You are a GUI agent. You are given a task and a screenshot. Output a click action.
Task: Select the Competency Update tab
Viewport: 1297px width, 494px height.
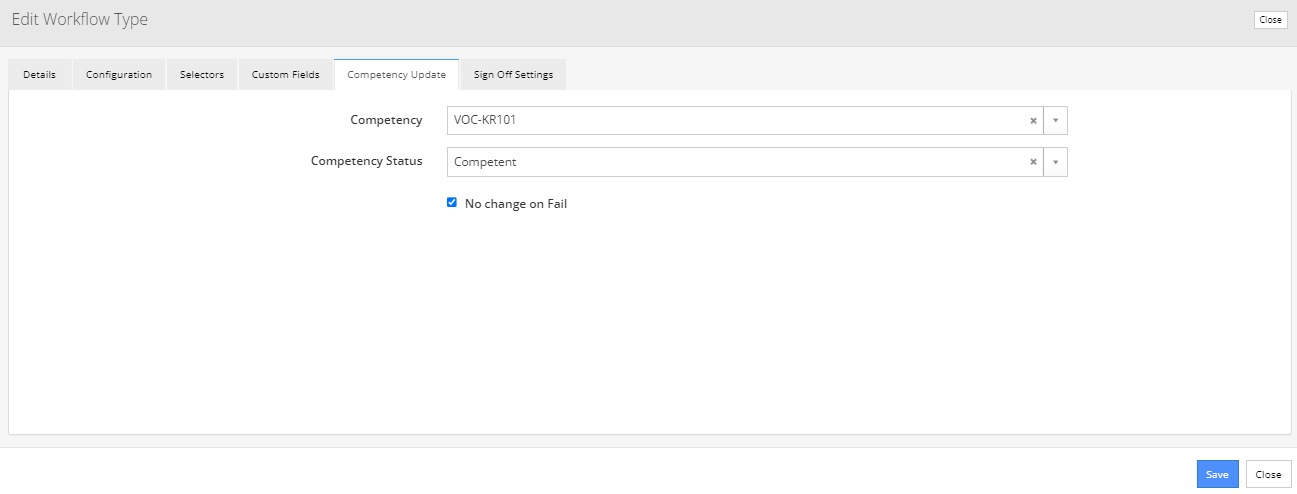point(397,75)
